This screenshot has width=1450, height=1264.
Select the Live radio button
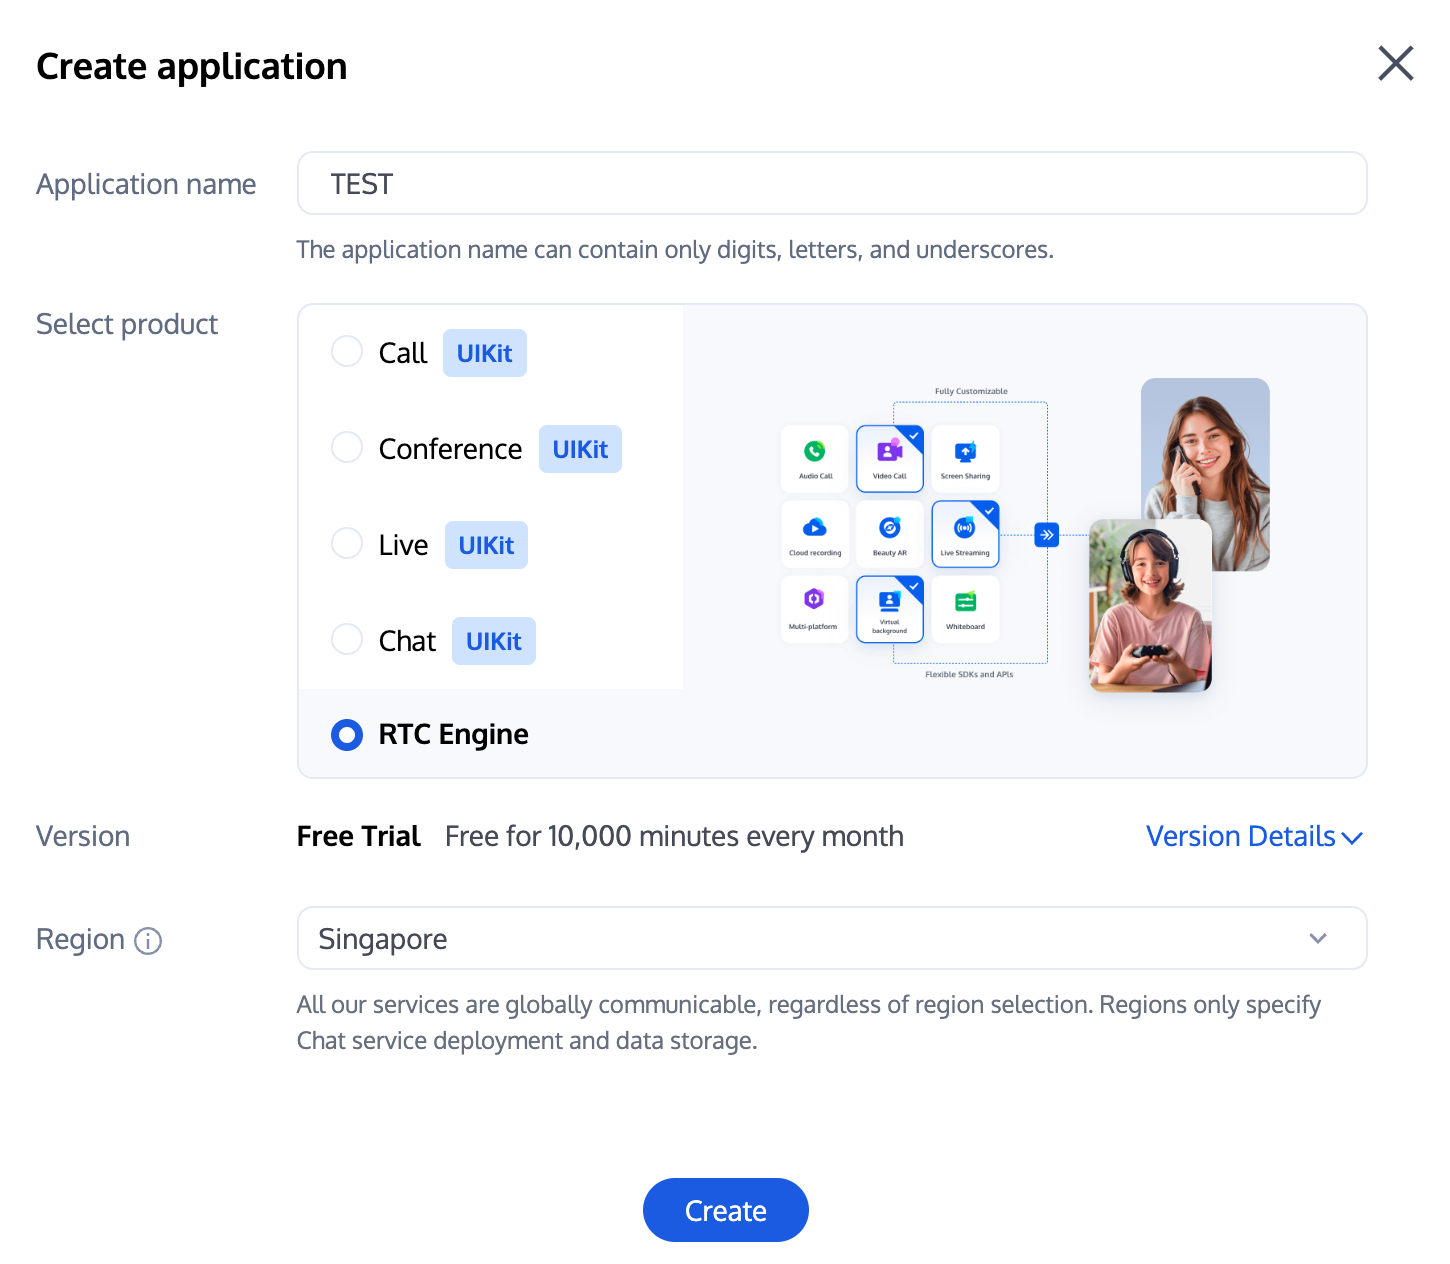347,544
